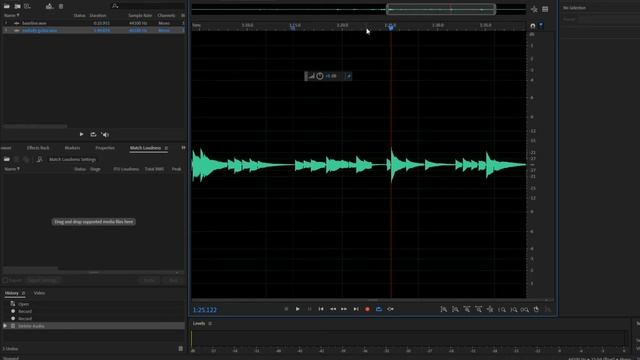The image size is (640, 360).
Task: Click the transport Rewind button
Action: click(x=333, y=309)
